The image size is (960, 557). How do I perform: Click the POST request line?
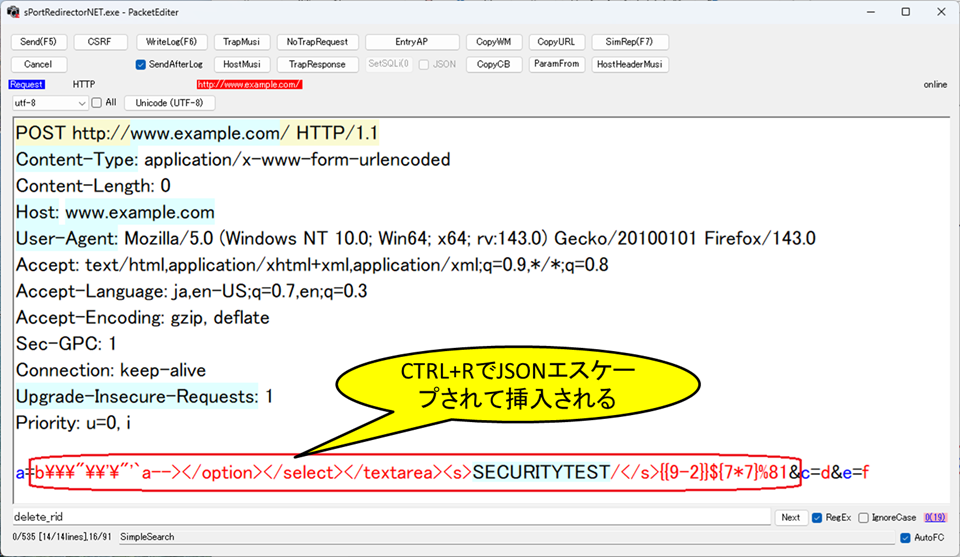[x=197, y=133]
